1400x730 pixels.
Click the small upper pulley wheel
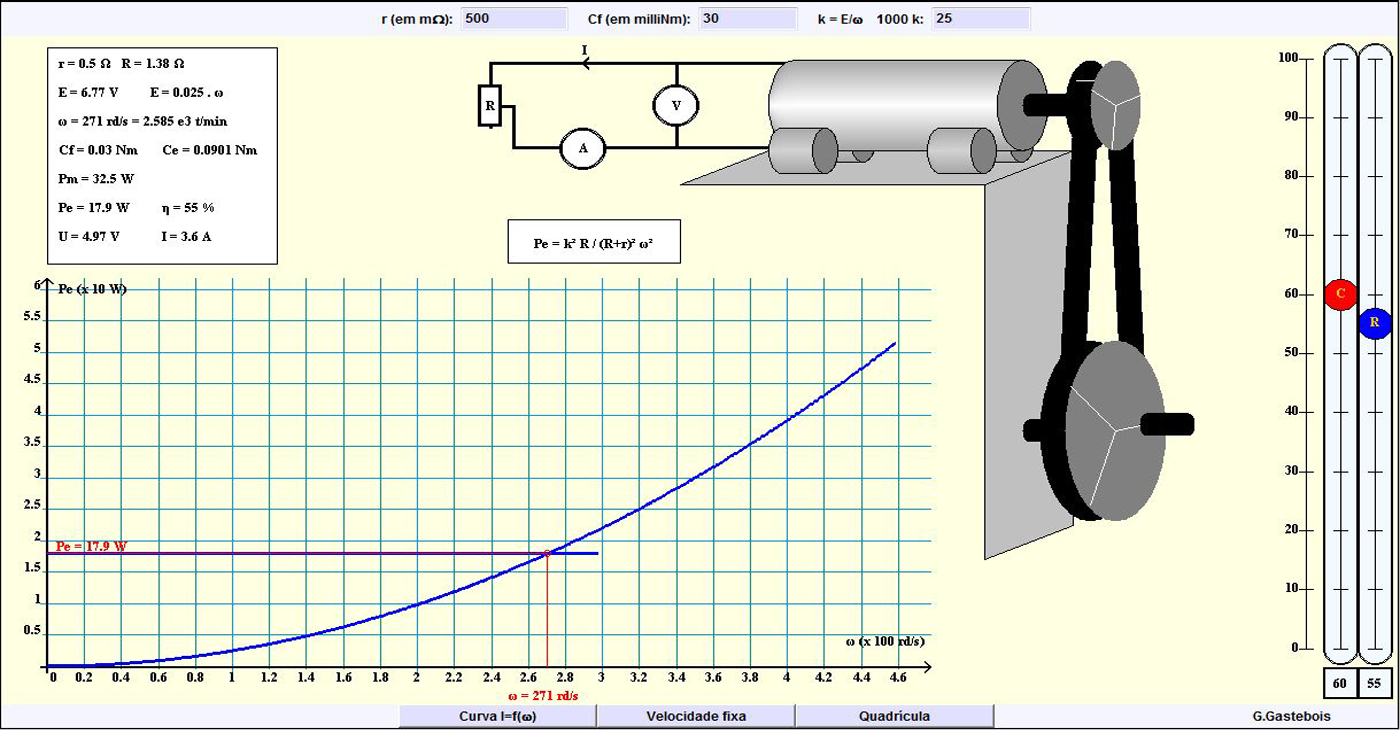tap(1115, 105)
